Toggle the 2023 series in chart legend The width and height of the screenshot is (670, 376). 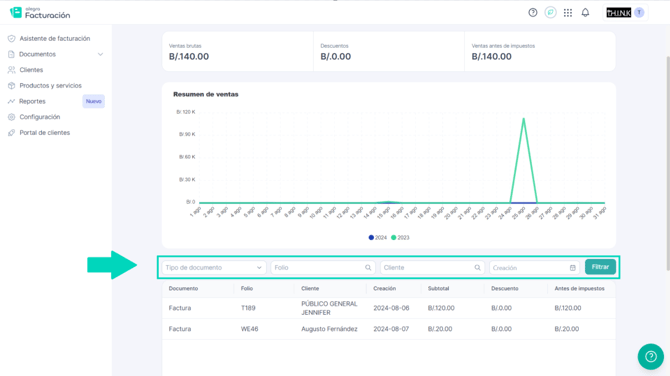coord(400,238)
